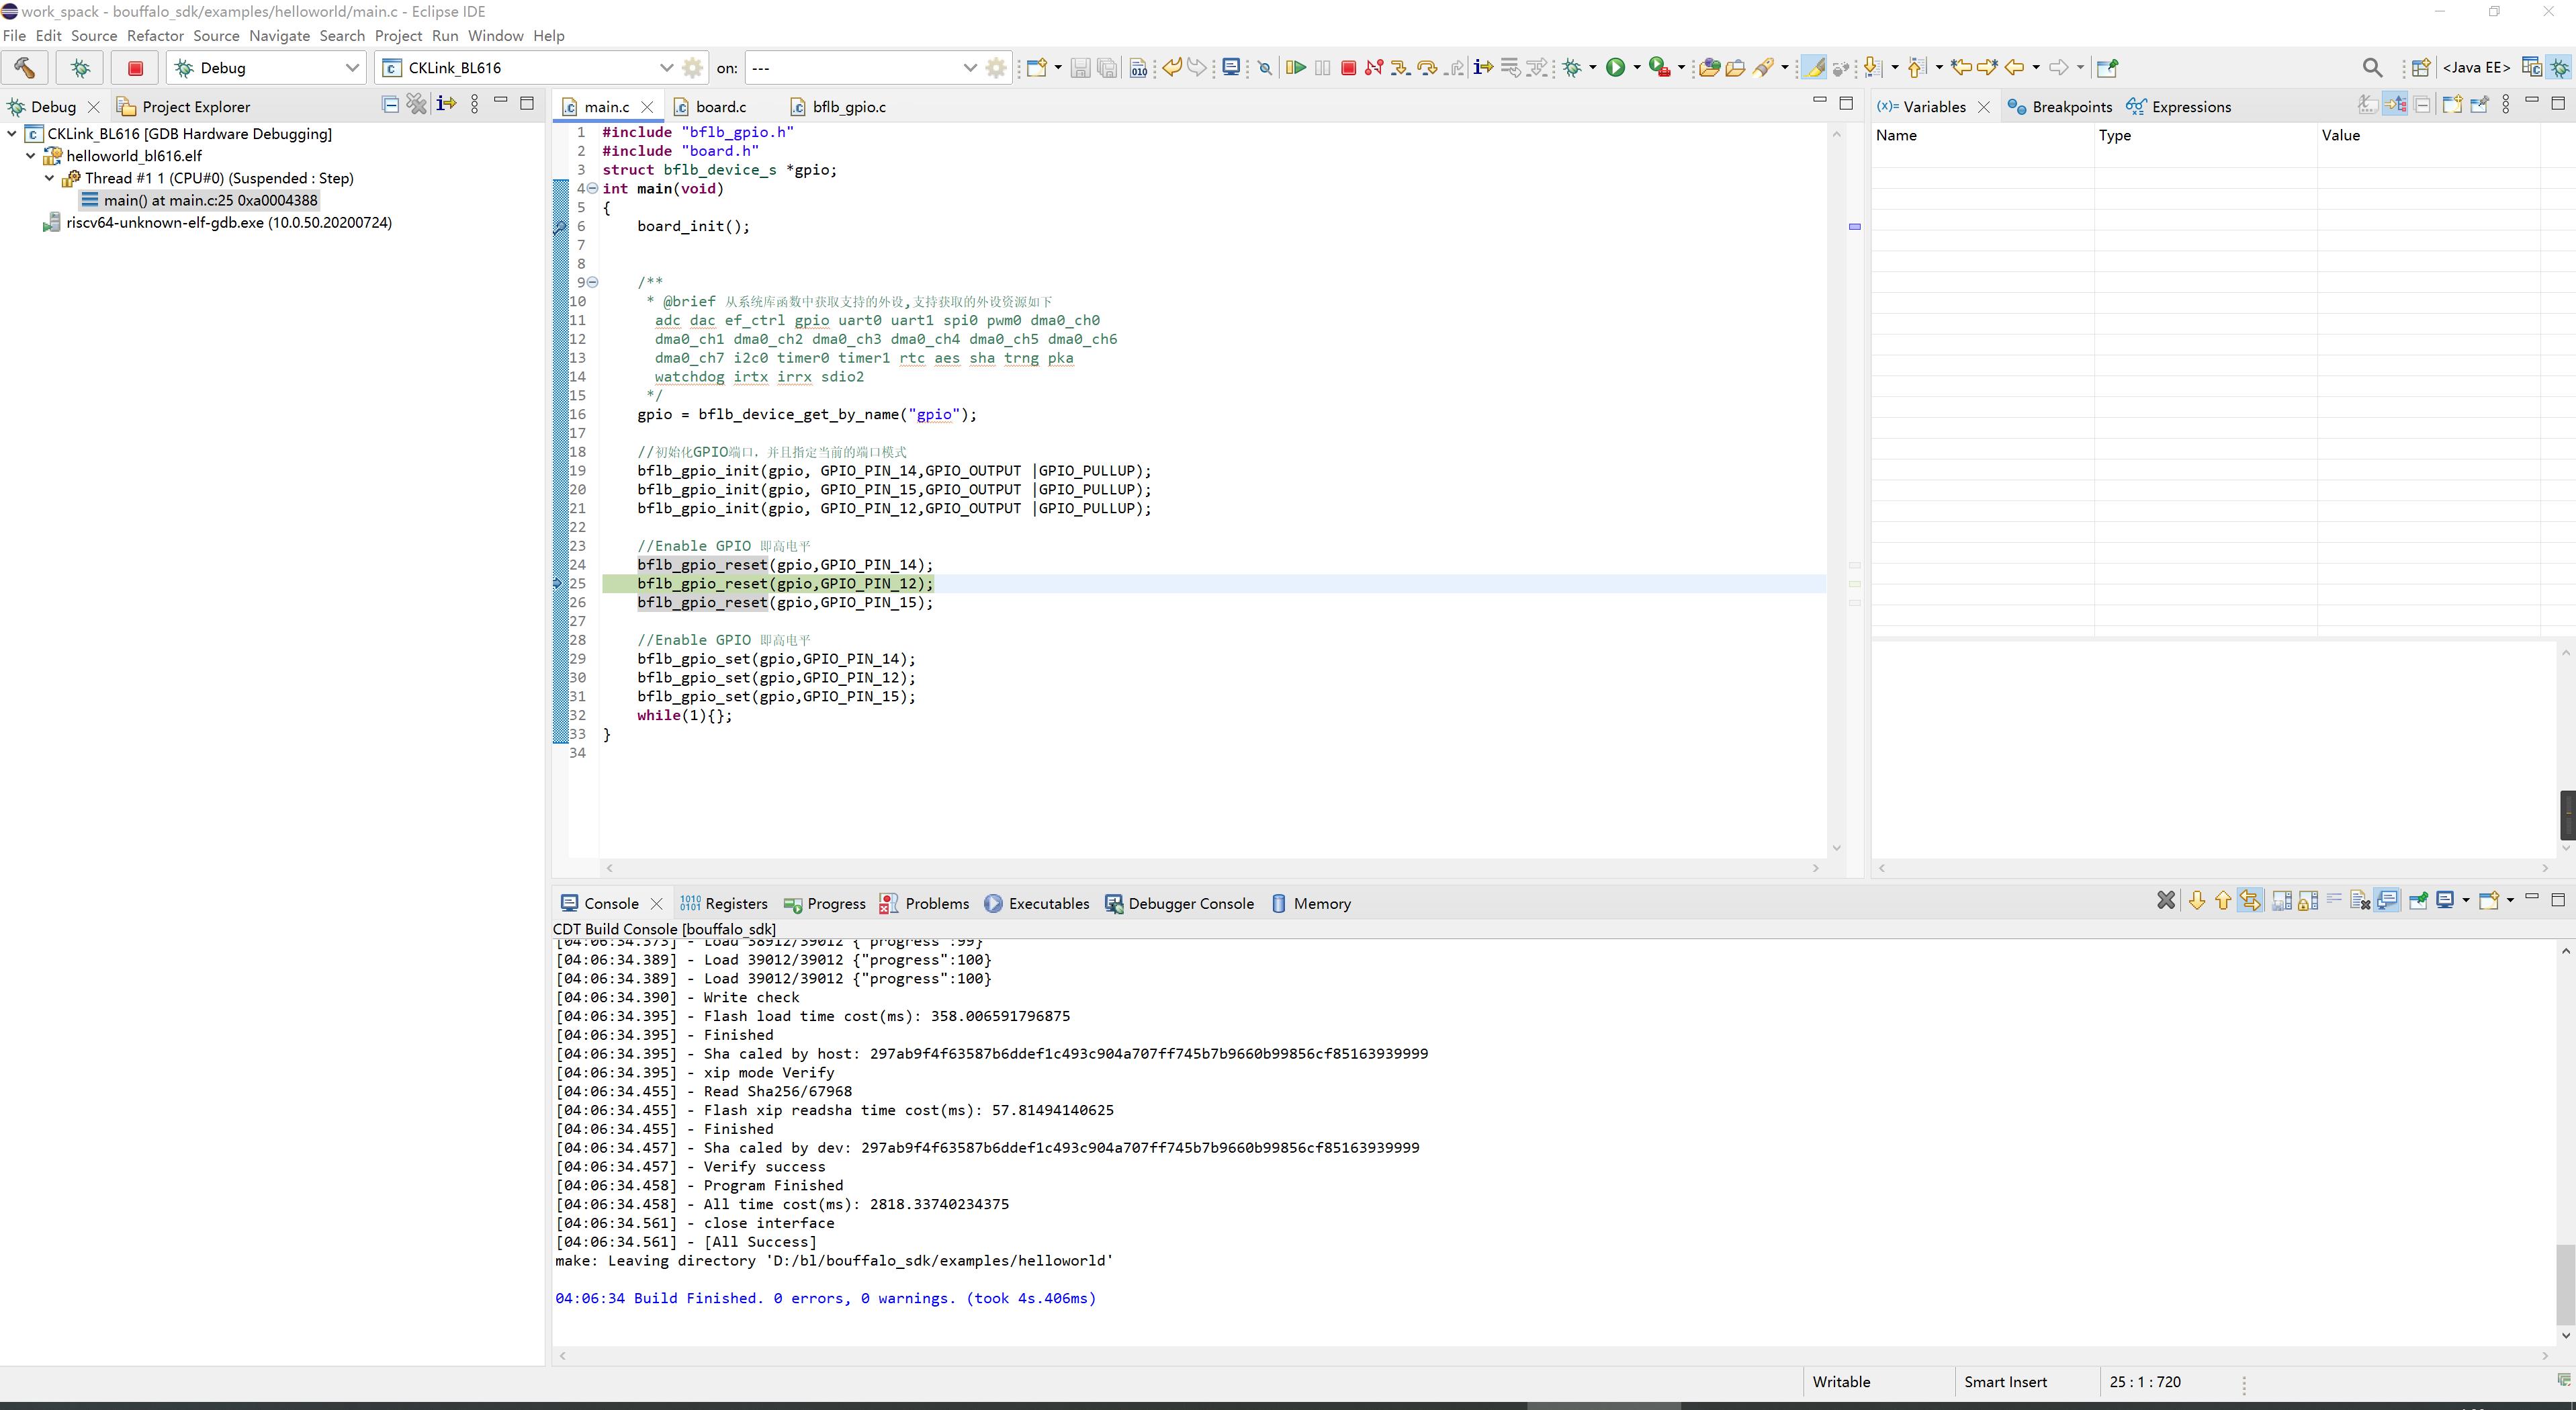Toggle Show Logical Structure in Variables view

coord(2395,105)
